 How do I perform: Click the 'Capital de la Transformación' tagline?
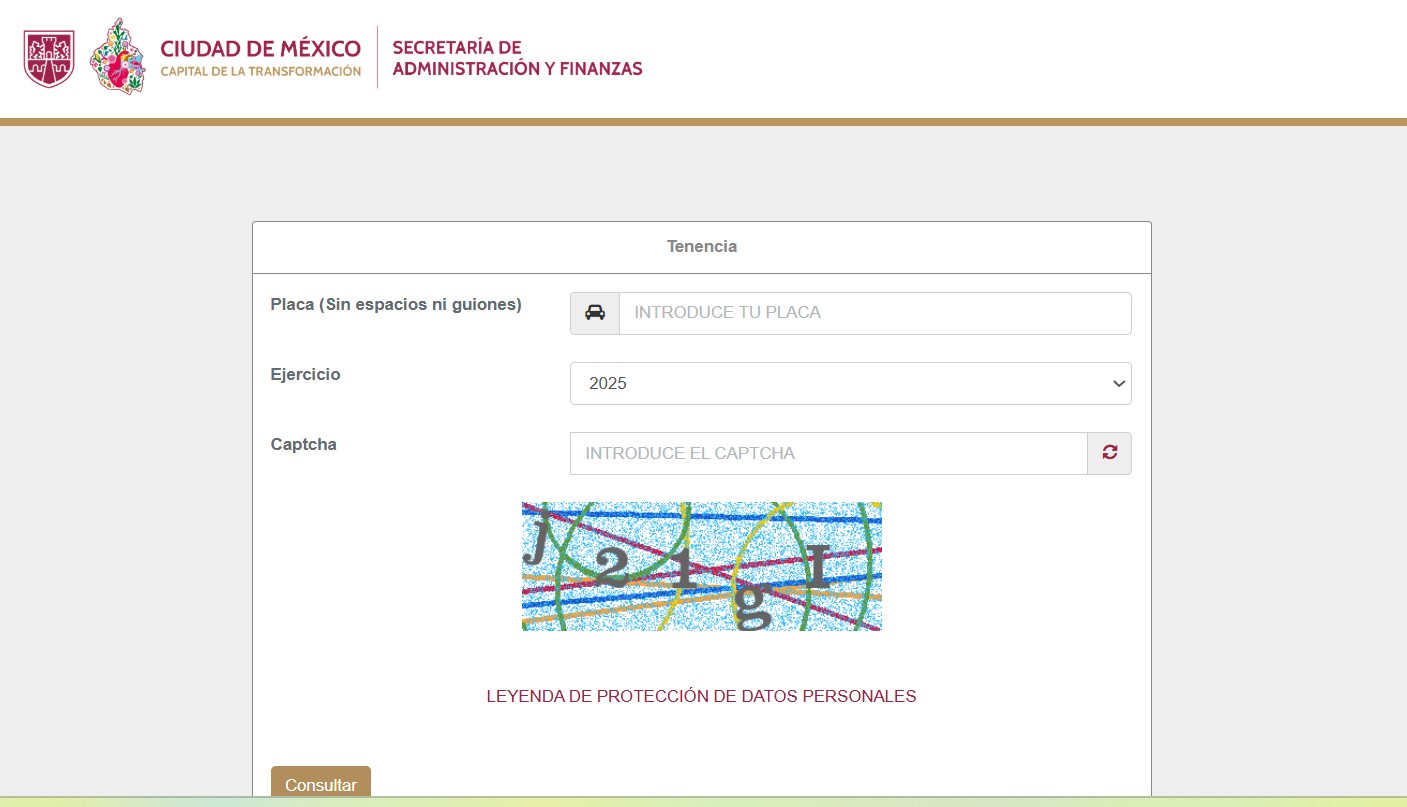click(x=262, y=70)
